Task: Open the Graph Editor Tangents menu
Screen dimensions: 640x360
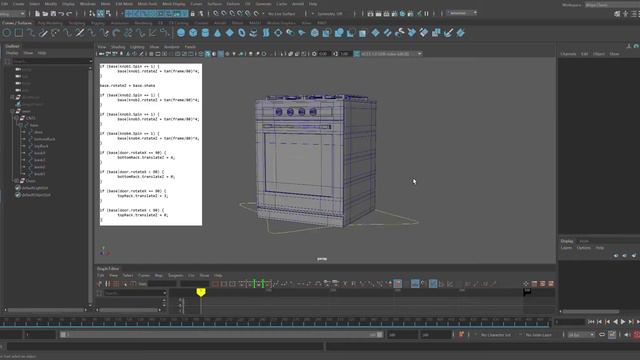Action: pos(176,276)
